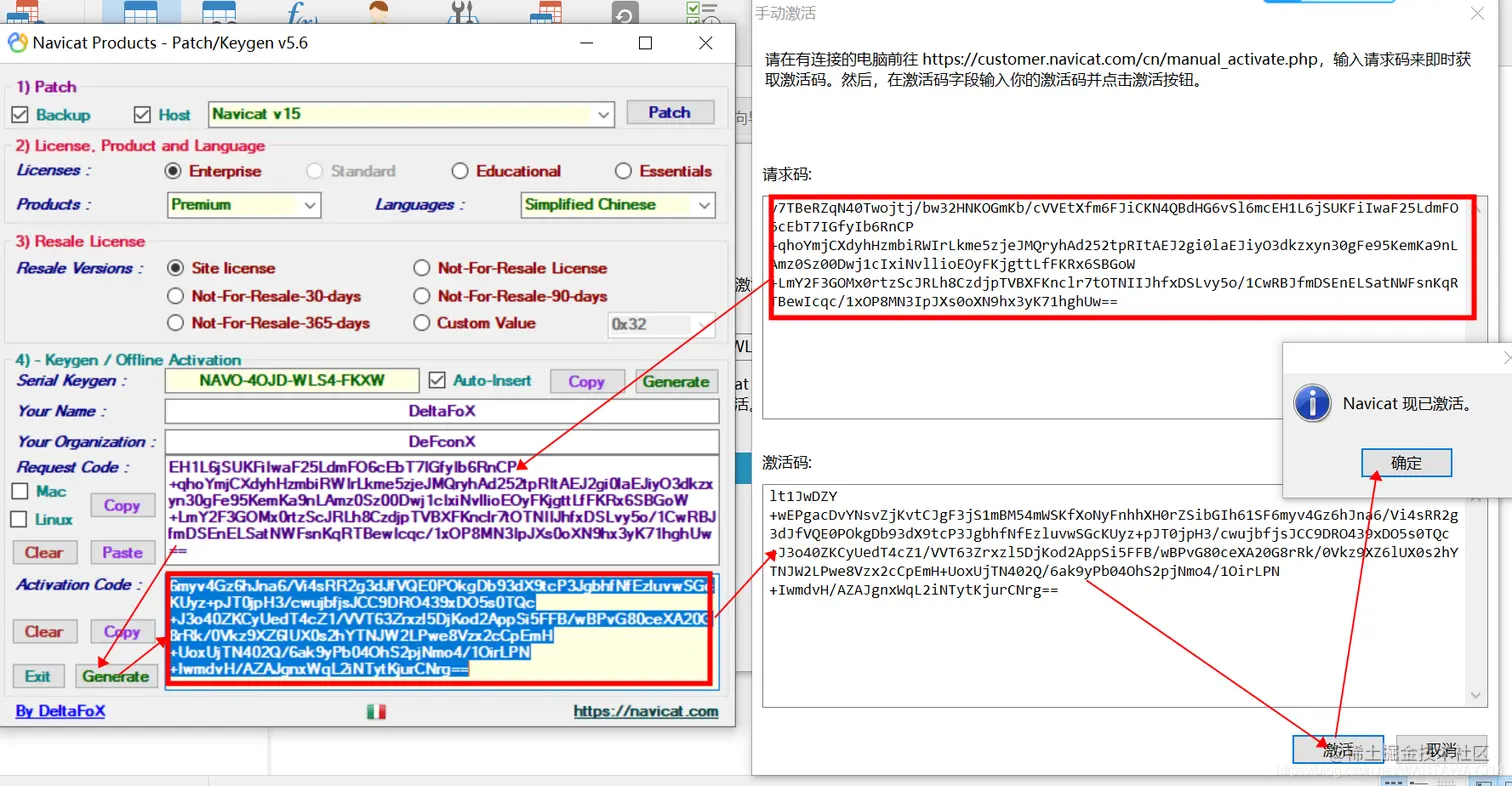Select Not-For-Resale-90-days radio button
This screenshot has width=1512, height=786.
(x=422, y=296)
